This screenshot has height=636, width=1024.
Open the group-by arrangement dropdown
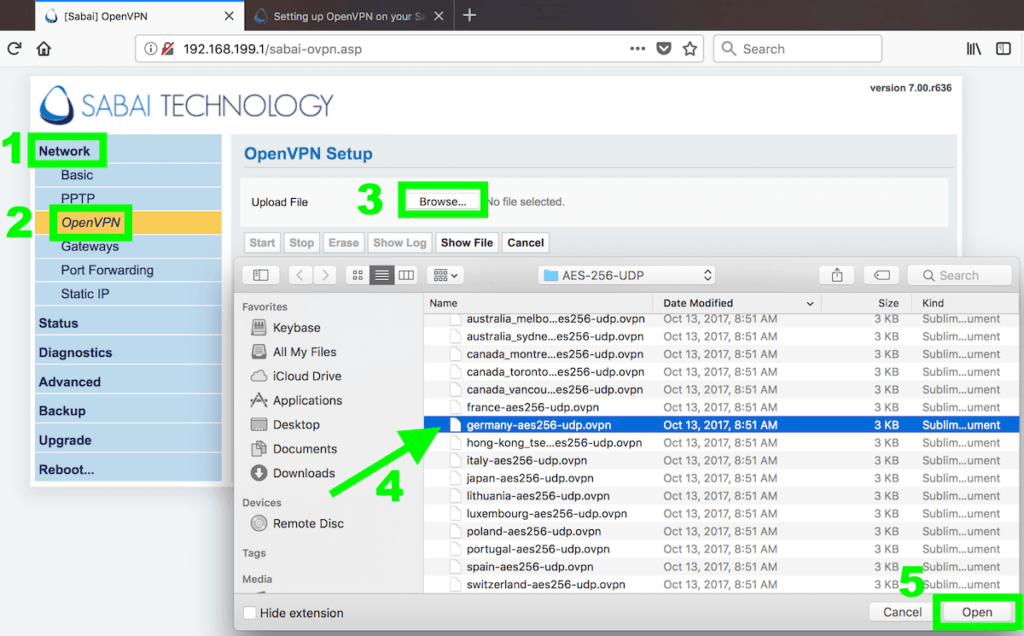(445, 275)
